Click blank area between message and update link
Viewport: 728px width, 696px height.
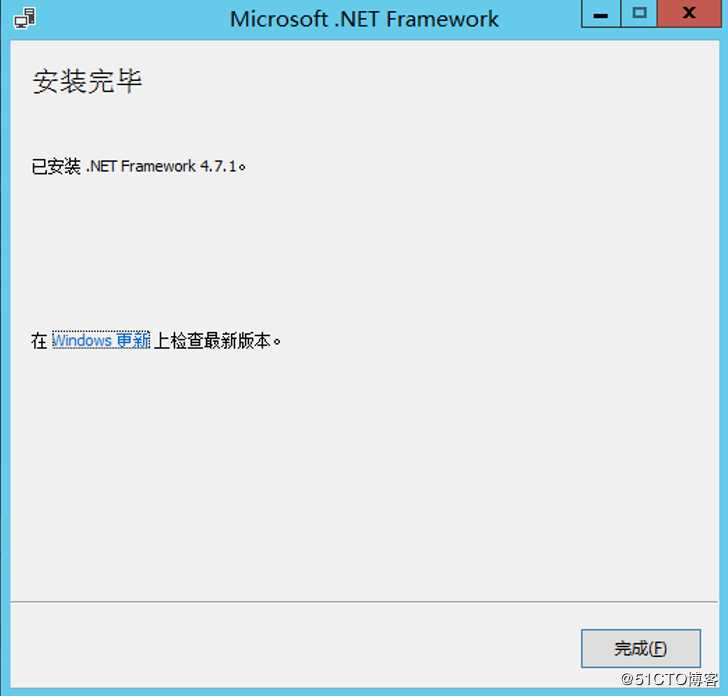364,253
